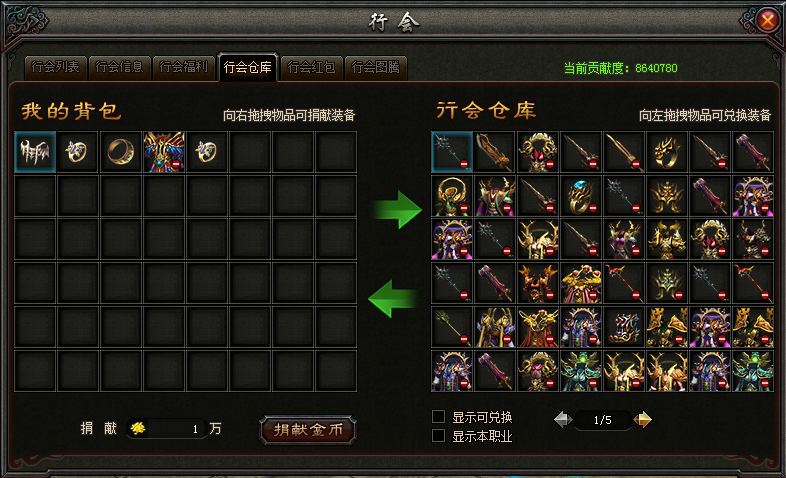Click the green left arrow to exchange
The image size is (786, 478).
pos(392,299)
